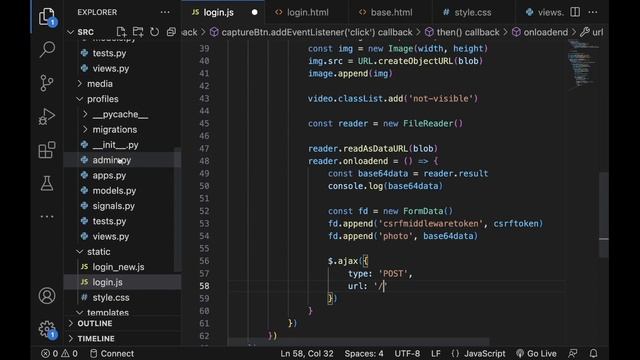Open Run and Debug view
The width and height of the screenshot is (640, 360).
[x=47, y=117]
